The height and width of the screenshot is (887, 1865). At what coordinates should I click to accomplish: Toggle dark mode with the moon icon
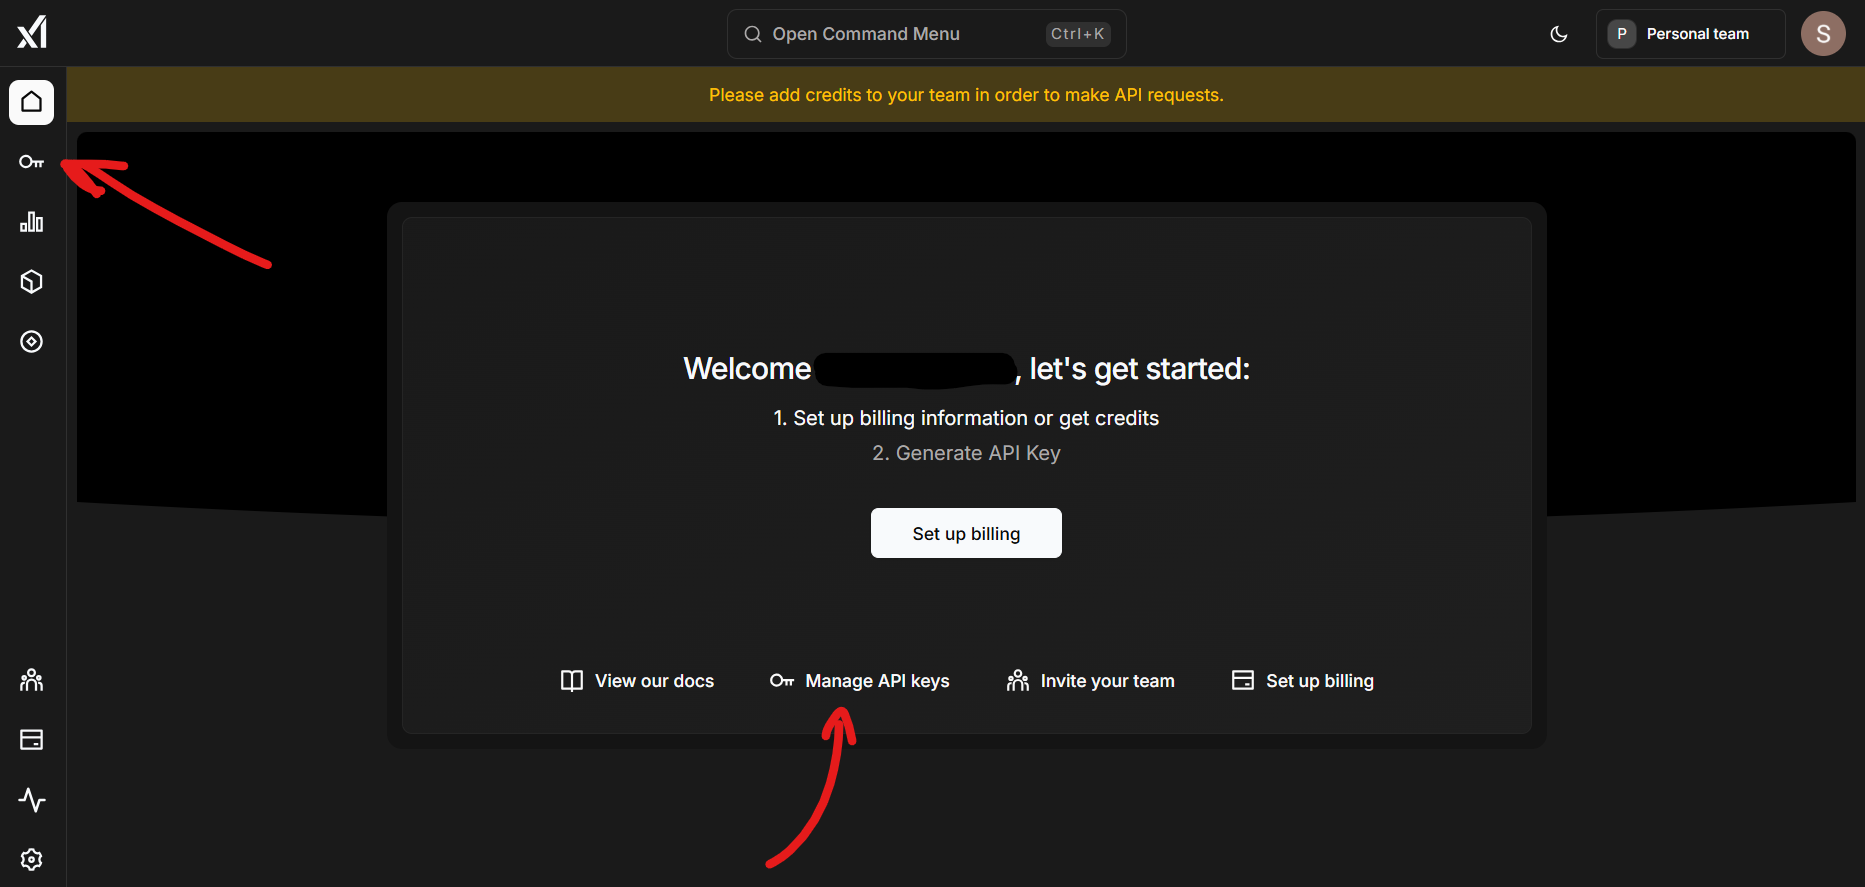click(1559, 34)
